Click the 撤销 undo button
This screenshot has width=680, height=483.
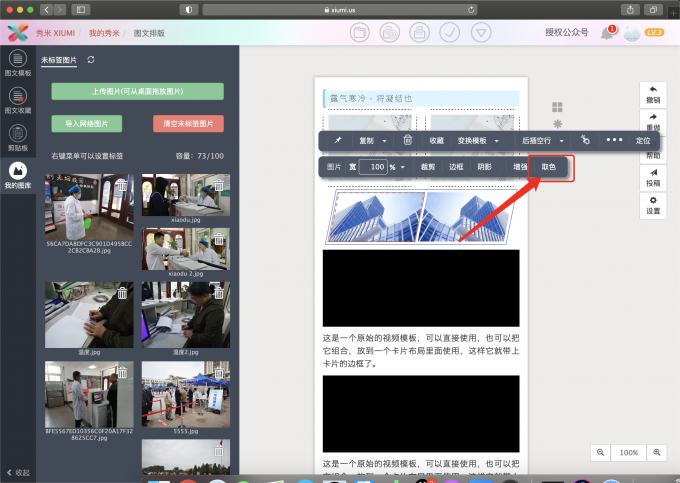coord(653,93)
